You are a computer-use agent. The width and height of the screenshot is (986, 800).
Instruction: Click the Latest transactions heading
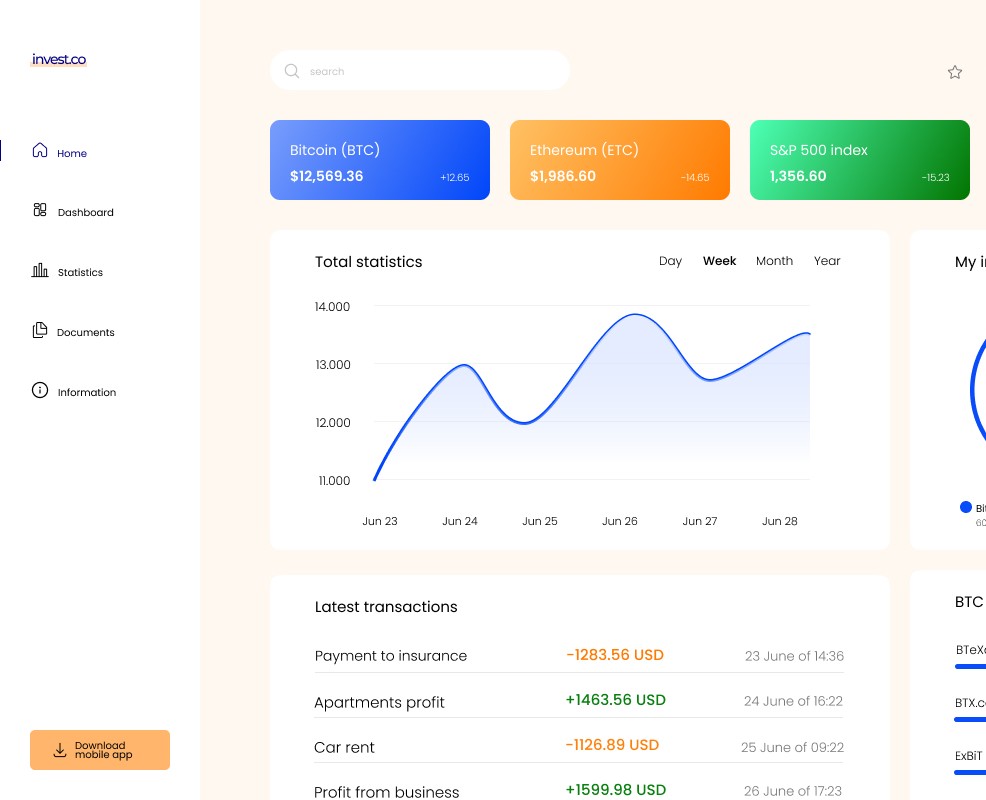click(x=386, y=607)
